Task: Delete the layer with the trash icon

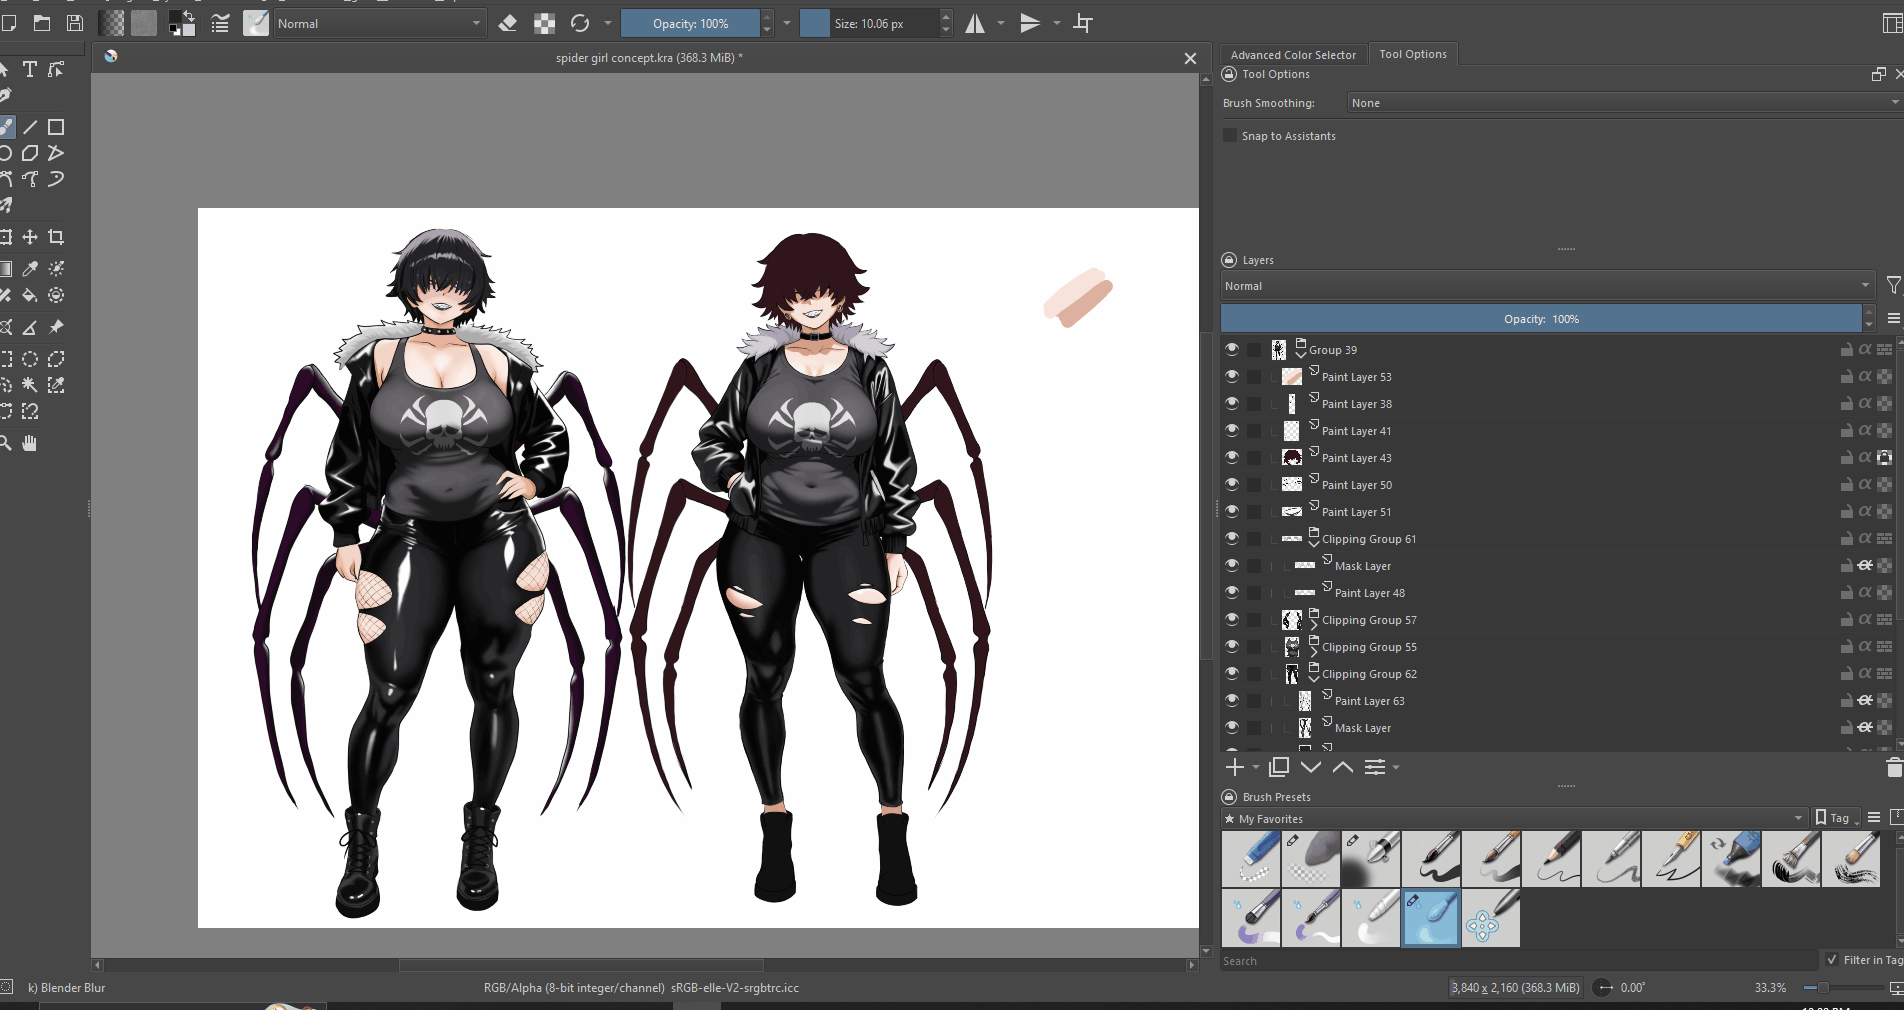Action: (x=1893, y=767)
